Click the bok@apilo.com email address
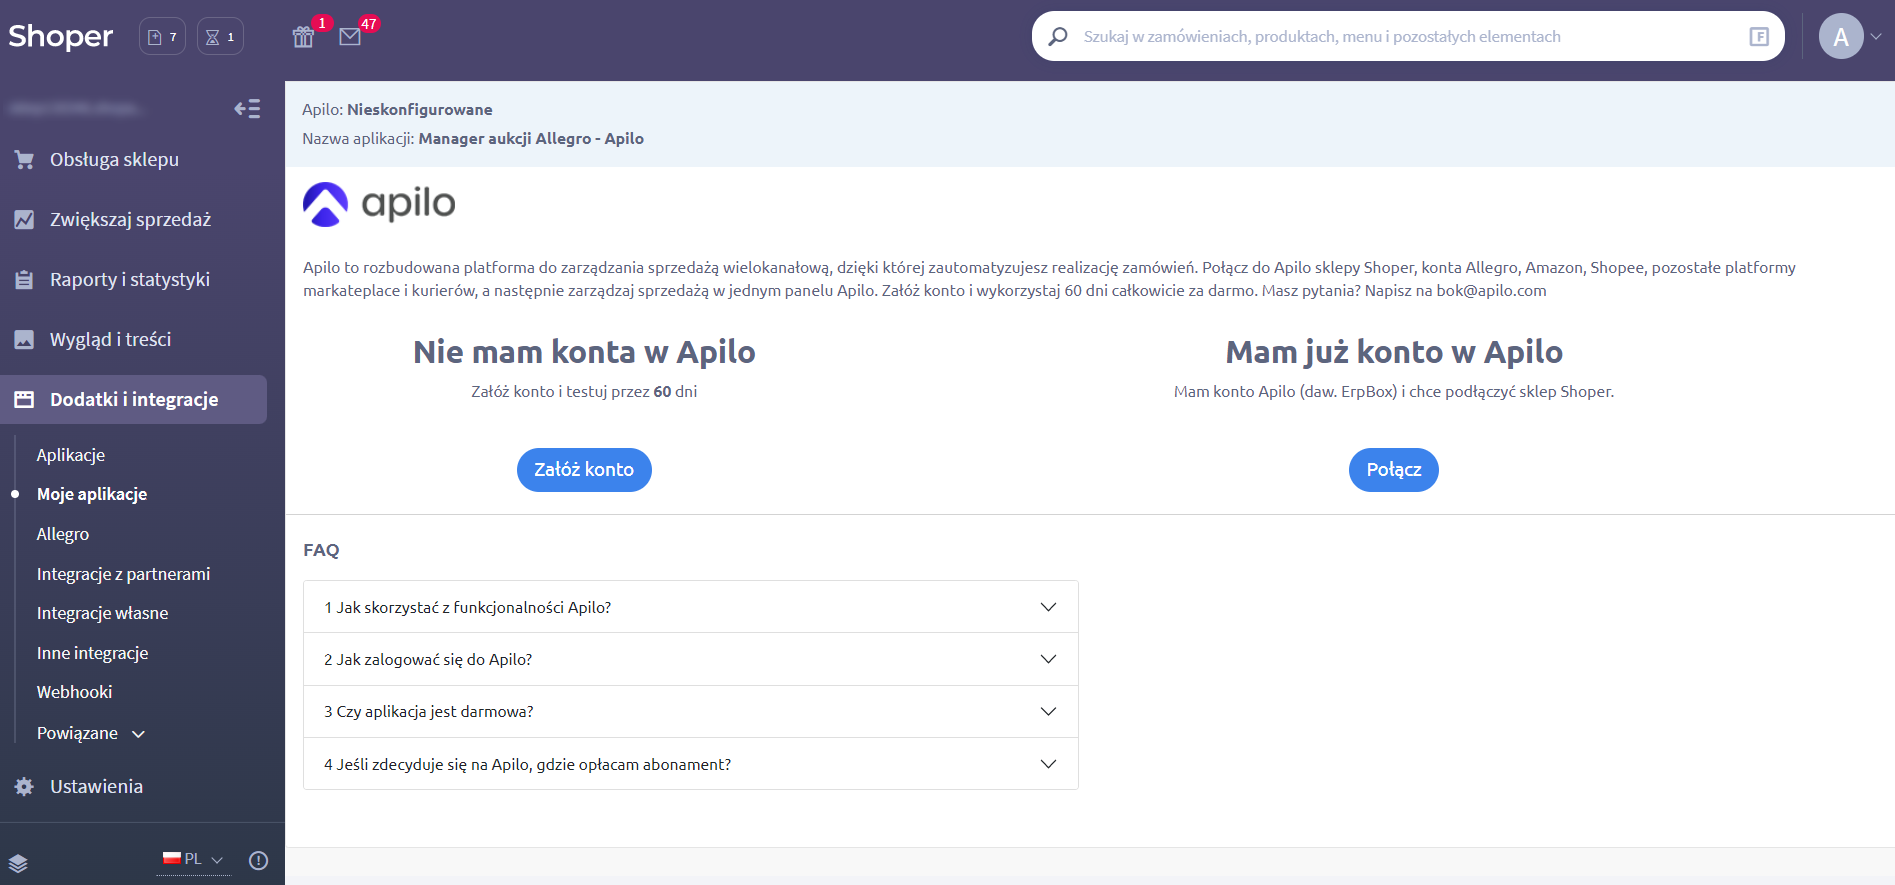This screenshot has width=1895, height=885. point(1491,291)
